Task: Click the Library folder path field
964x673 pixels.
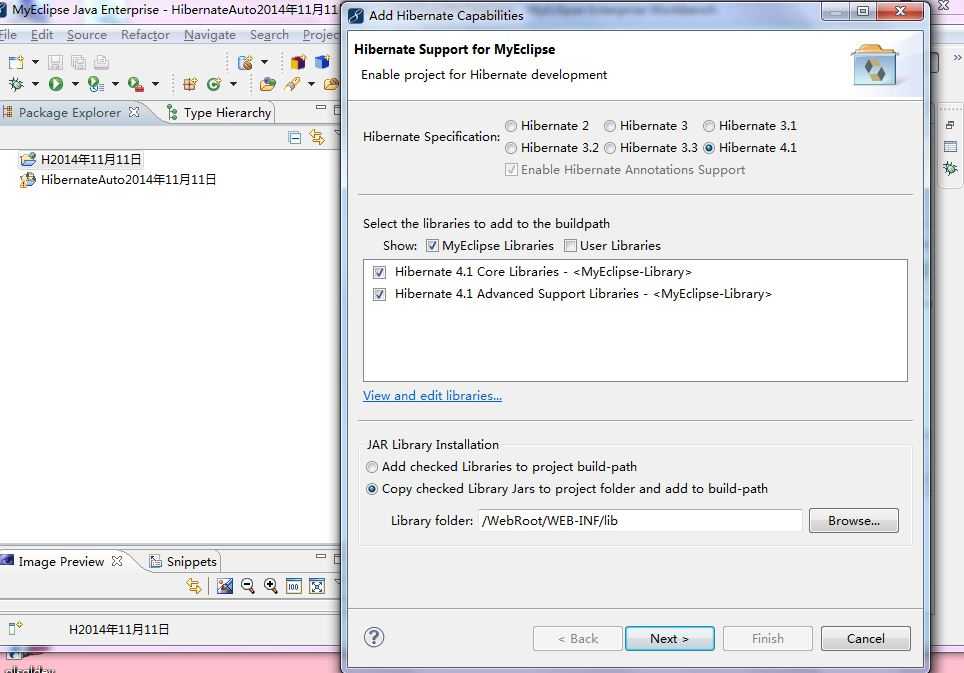Action: click(640, 521)
